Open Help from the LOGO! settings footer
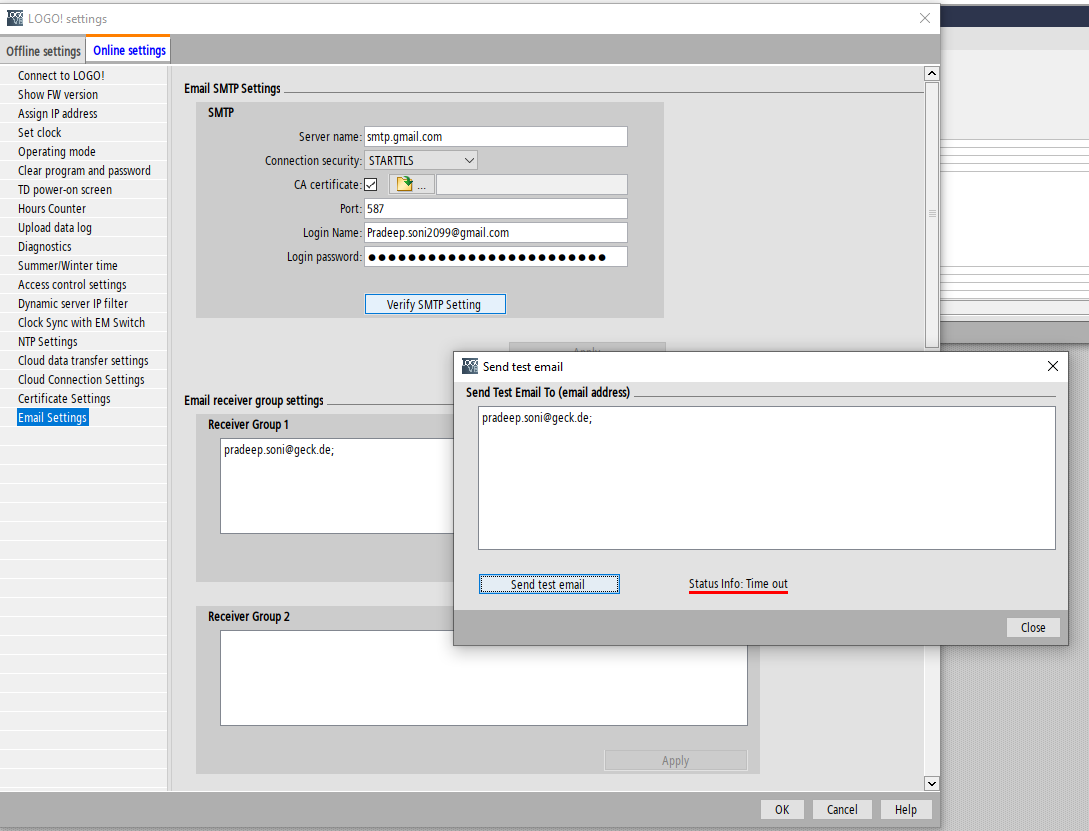The height and width of the screenshot is (831, 1089). [x=906, y=809]
